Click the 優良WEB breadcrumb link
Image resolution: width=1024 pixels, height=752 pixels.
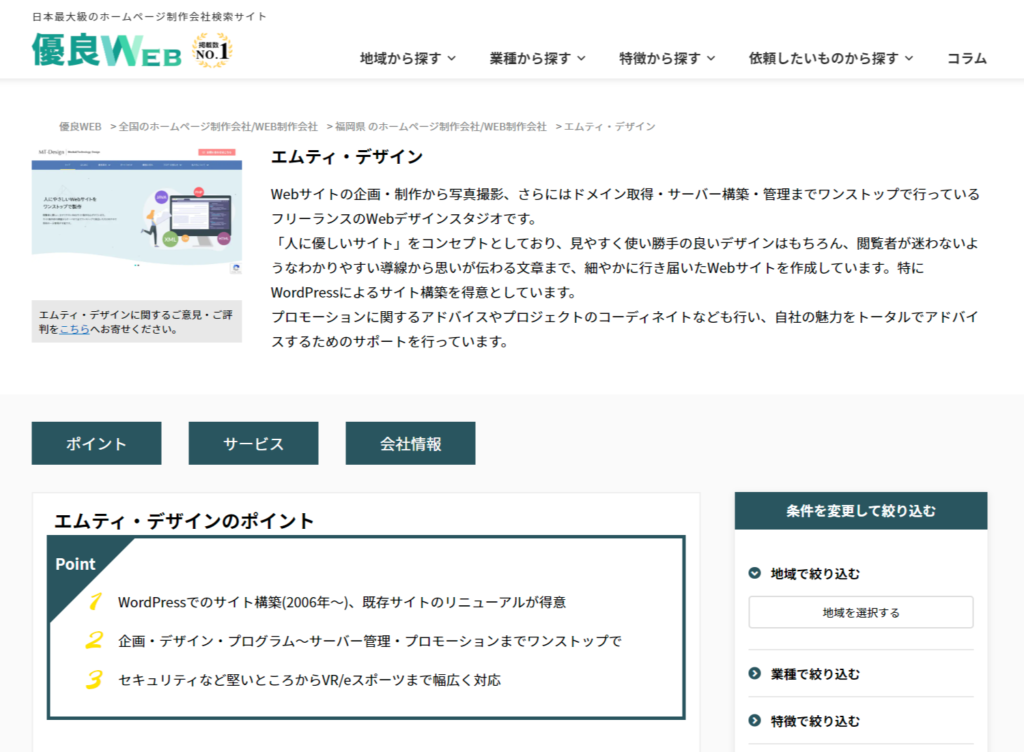80,127
